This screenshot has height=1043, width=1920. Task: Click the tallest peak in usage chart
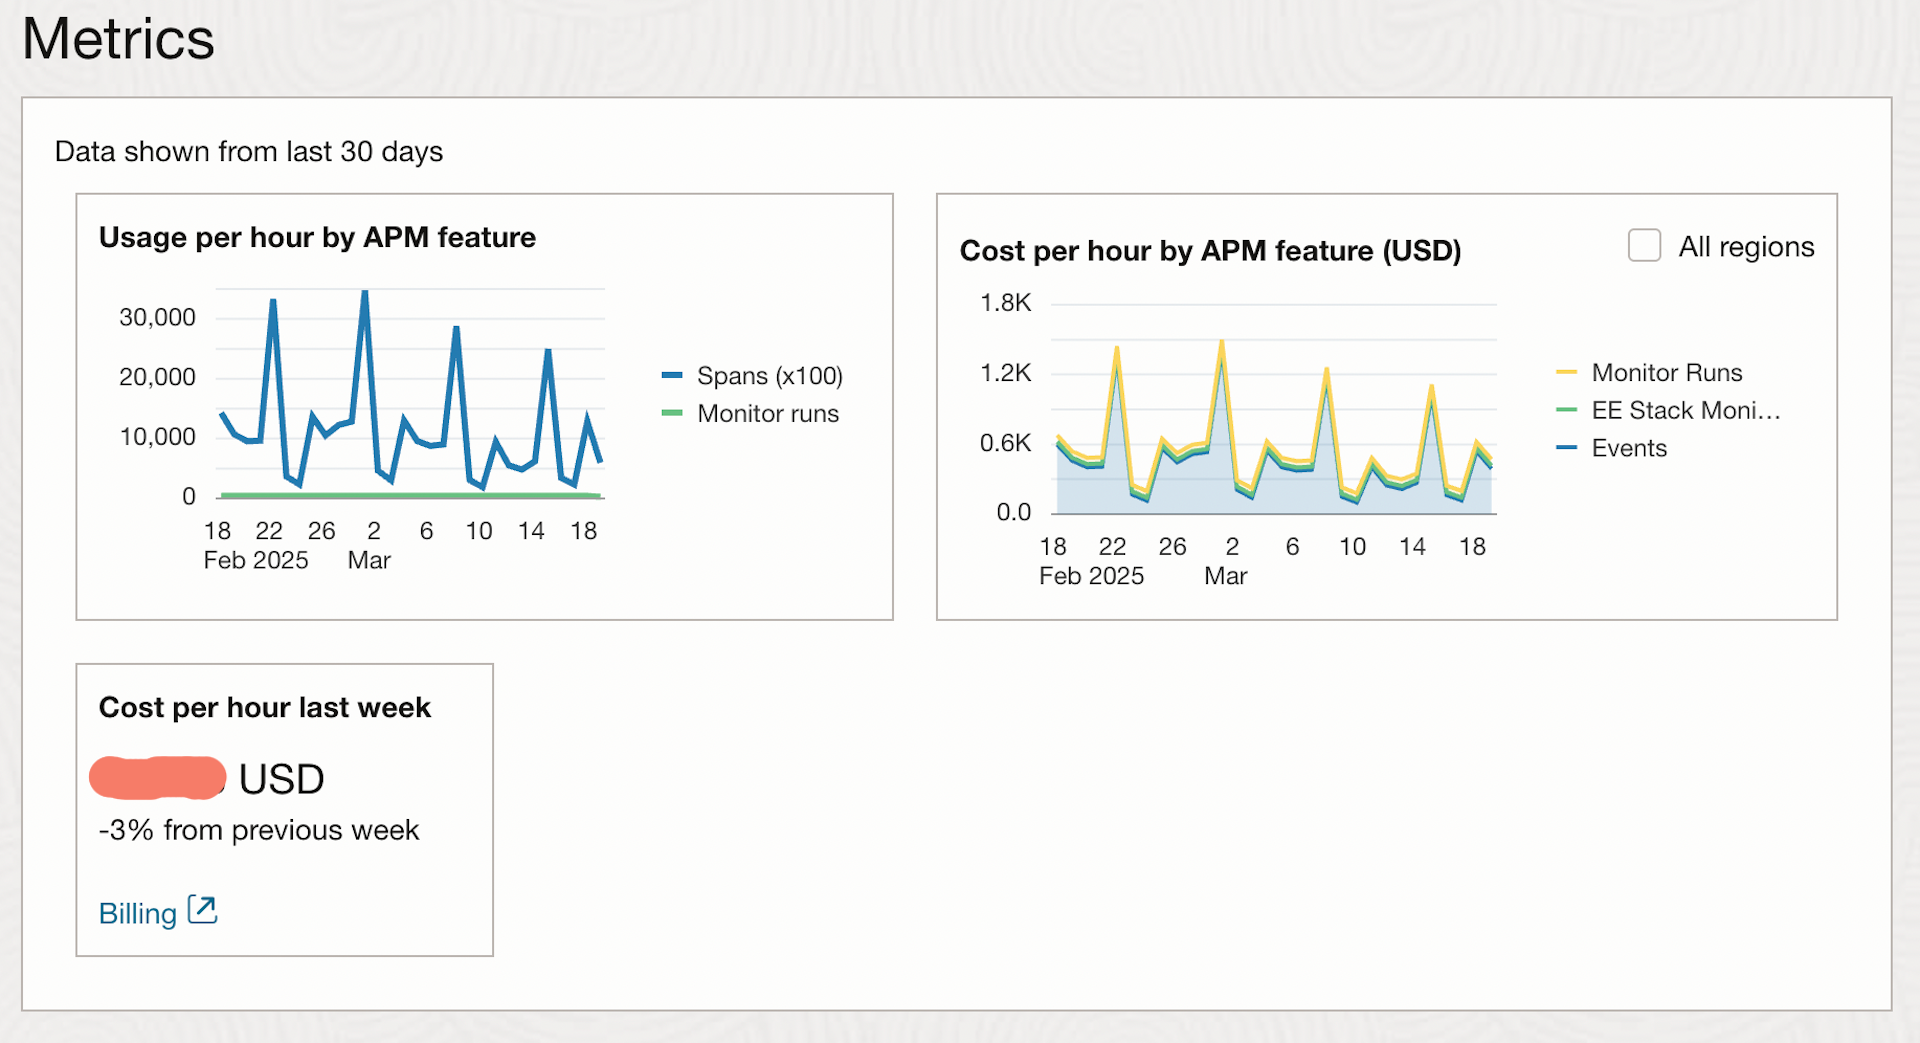point(365,293)
